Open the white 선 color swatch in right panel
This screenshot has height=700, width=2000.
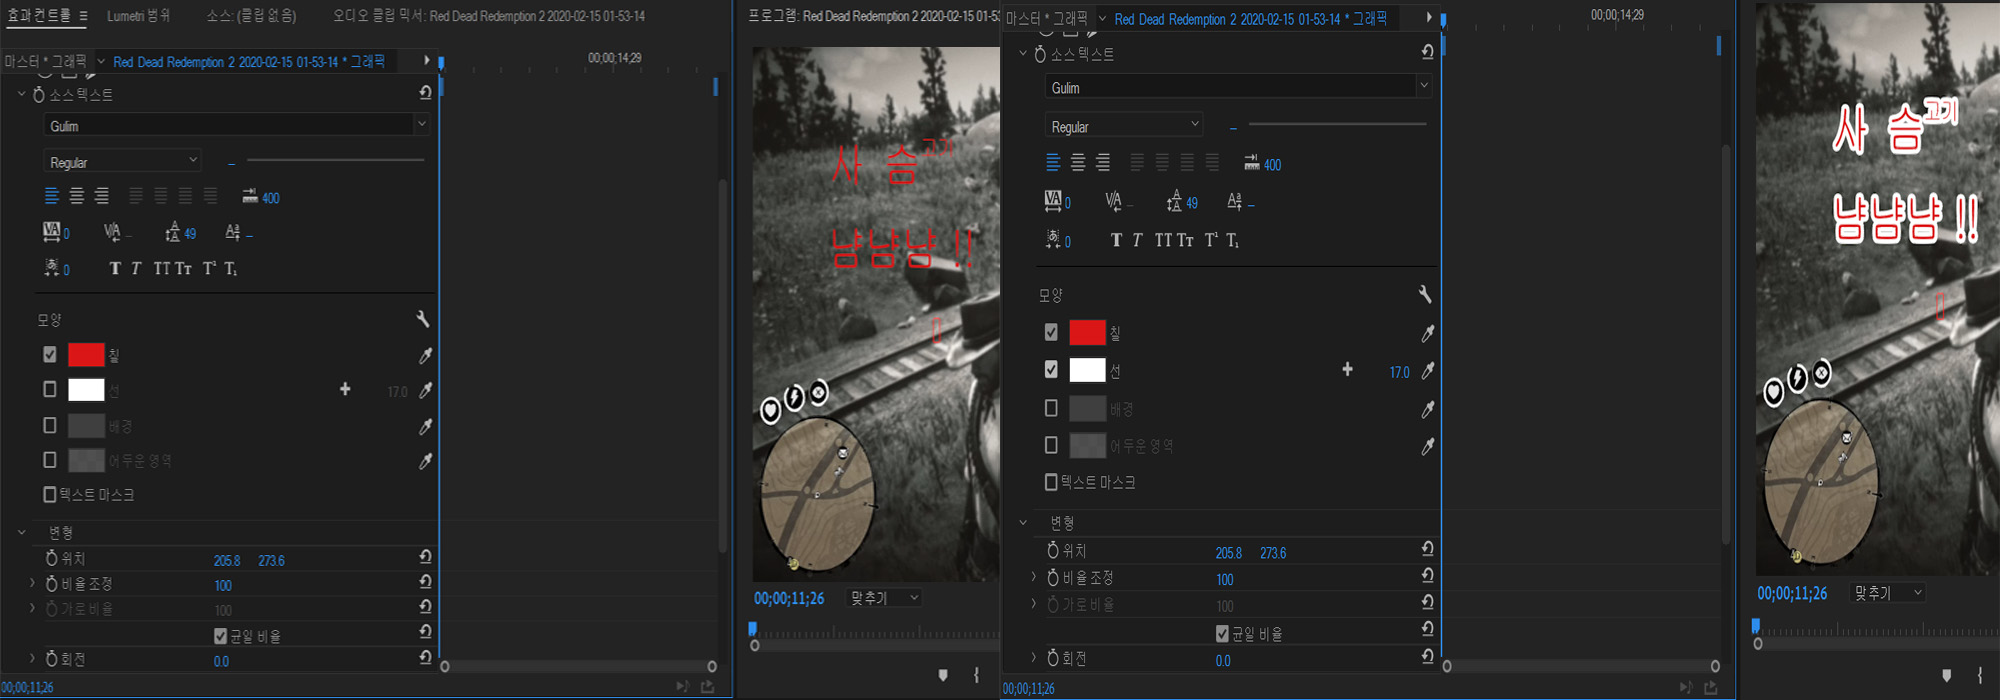coord(1087,370)
